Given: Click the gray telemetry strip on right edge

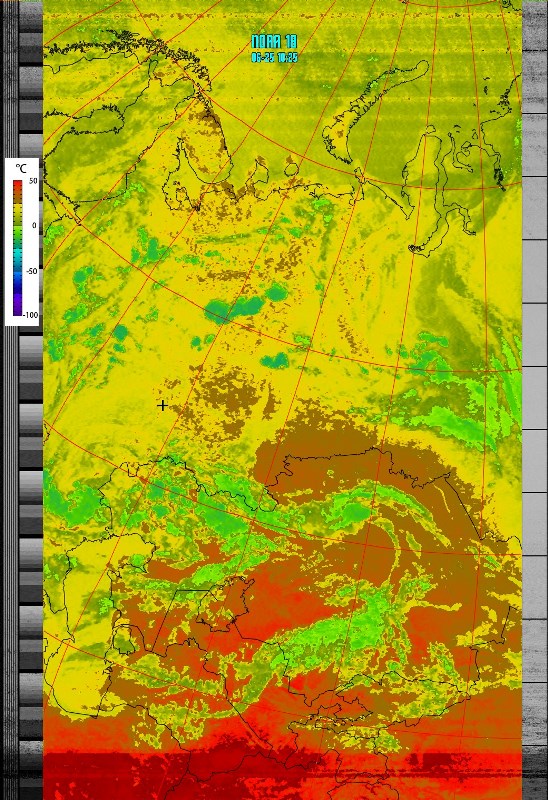Looking at the screenshot, I should [535, 400].
